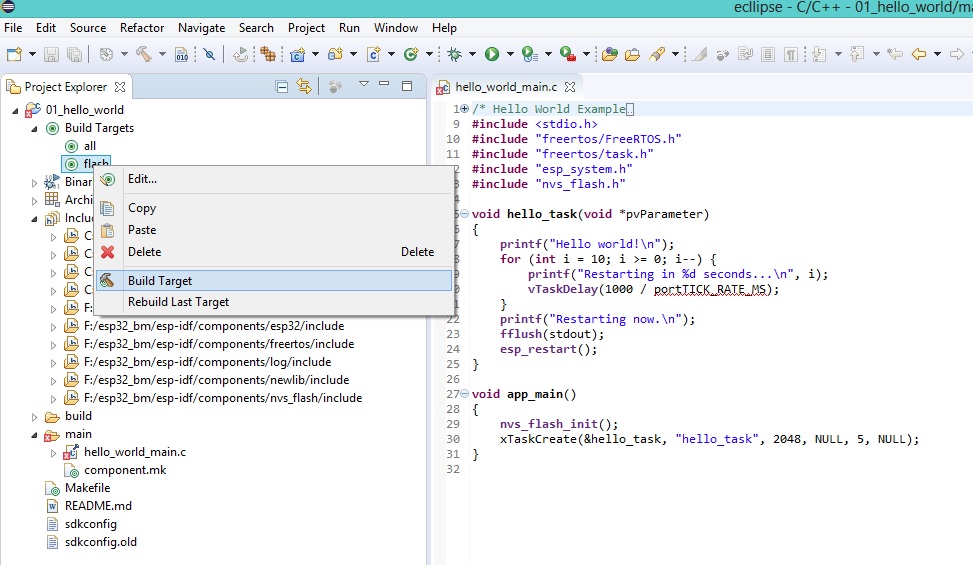The width and height of the screenshot is (973, 565).
Task: Choose Rebuild Last Target menu entry
Action: pyautogui.click(x=178, y=302)
